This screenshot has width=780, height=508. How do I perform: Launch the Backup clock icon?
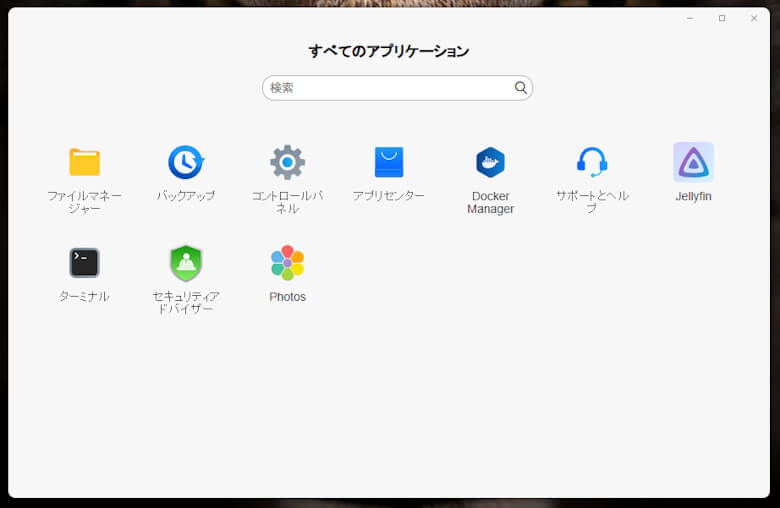pyautogui.click(x=185, y=162)
